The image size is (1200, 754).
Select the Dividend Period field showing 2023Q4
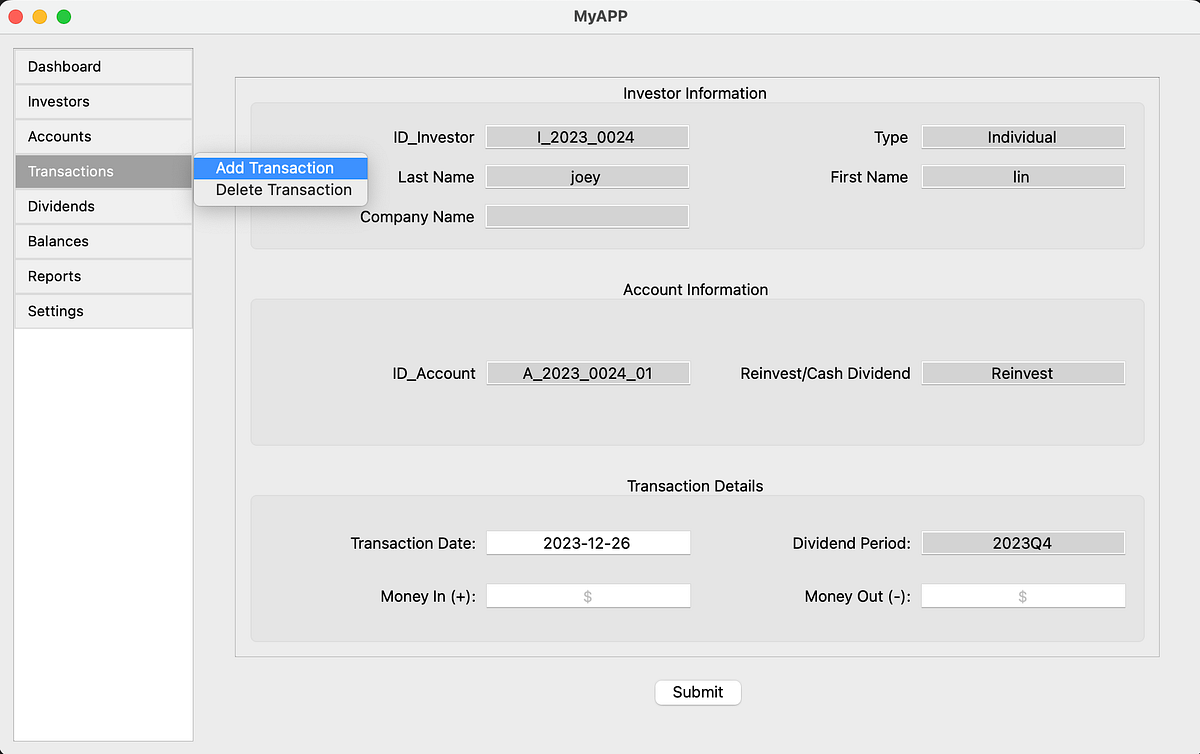pos(1022,542)
